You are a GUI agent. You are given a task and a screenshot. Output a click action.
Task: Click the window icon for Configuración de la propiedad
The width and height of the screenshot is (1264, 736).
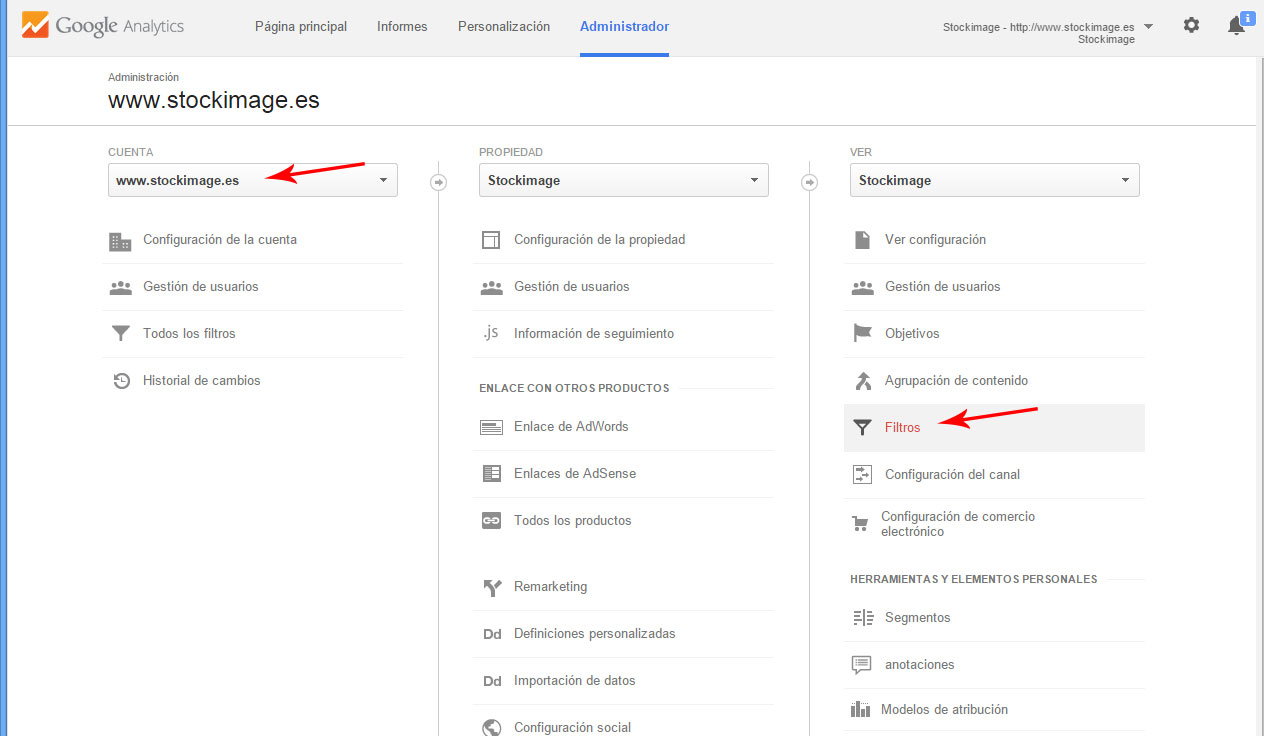(491, 240)
